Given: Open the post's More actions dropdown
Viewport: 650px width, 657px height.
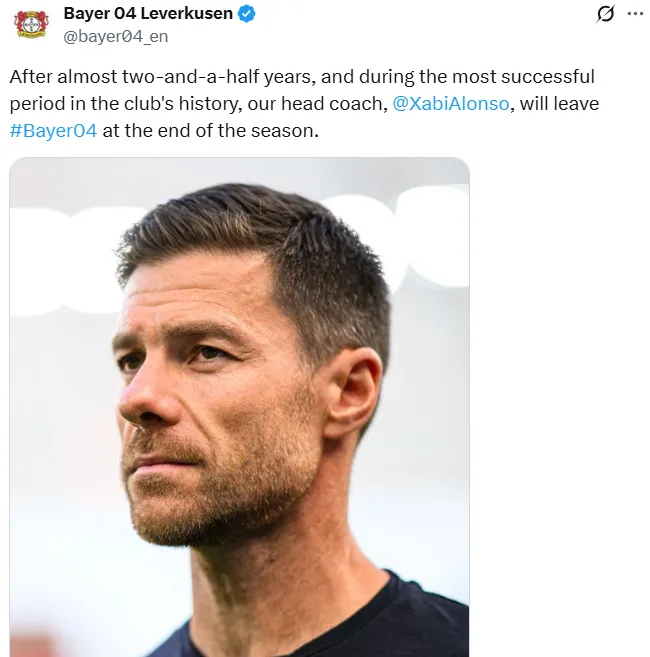Looking at the screenshot, I should pos(635,14).
